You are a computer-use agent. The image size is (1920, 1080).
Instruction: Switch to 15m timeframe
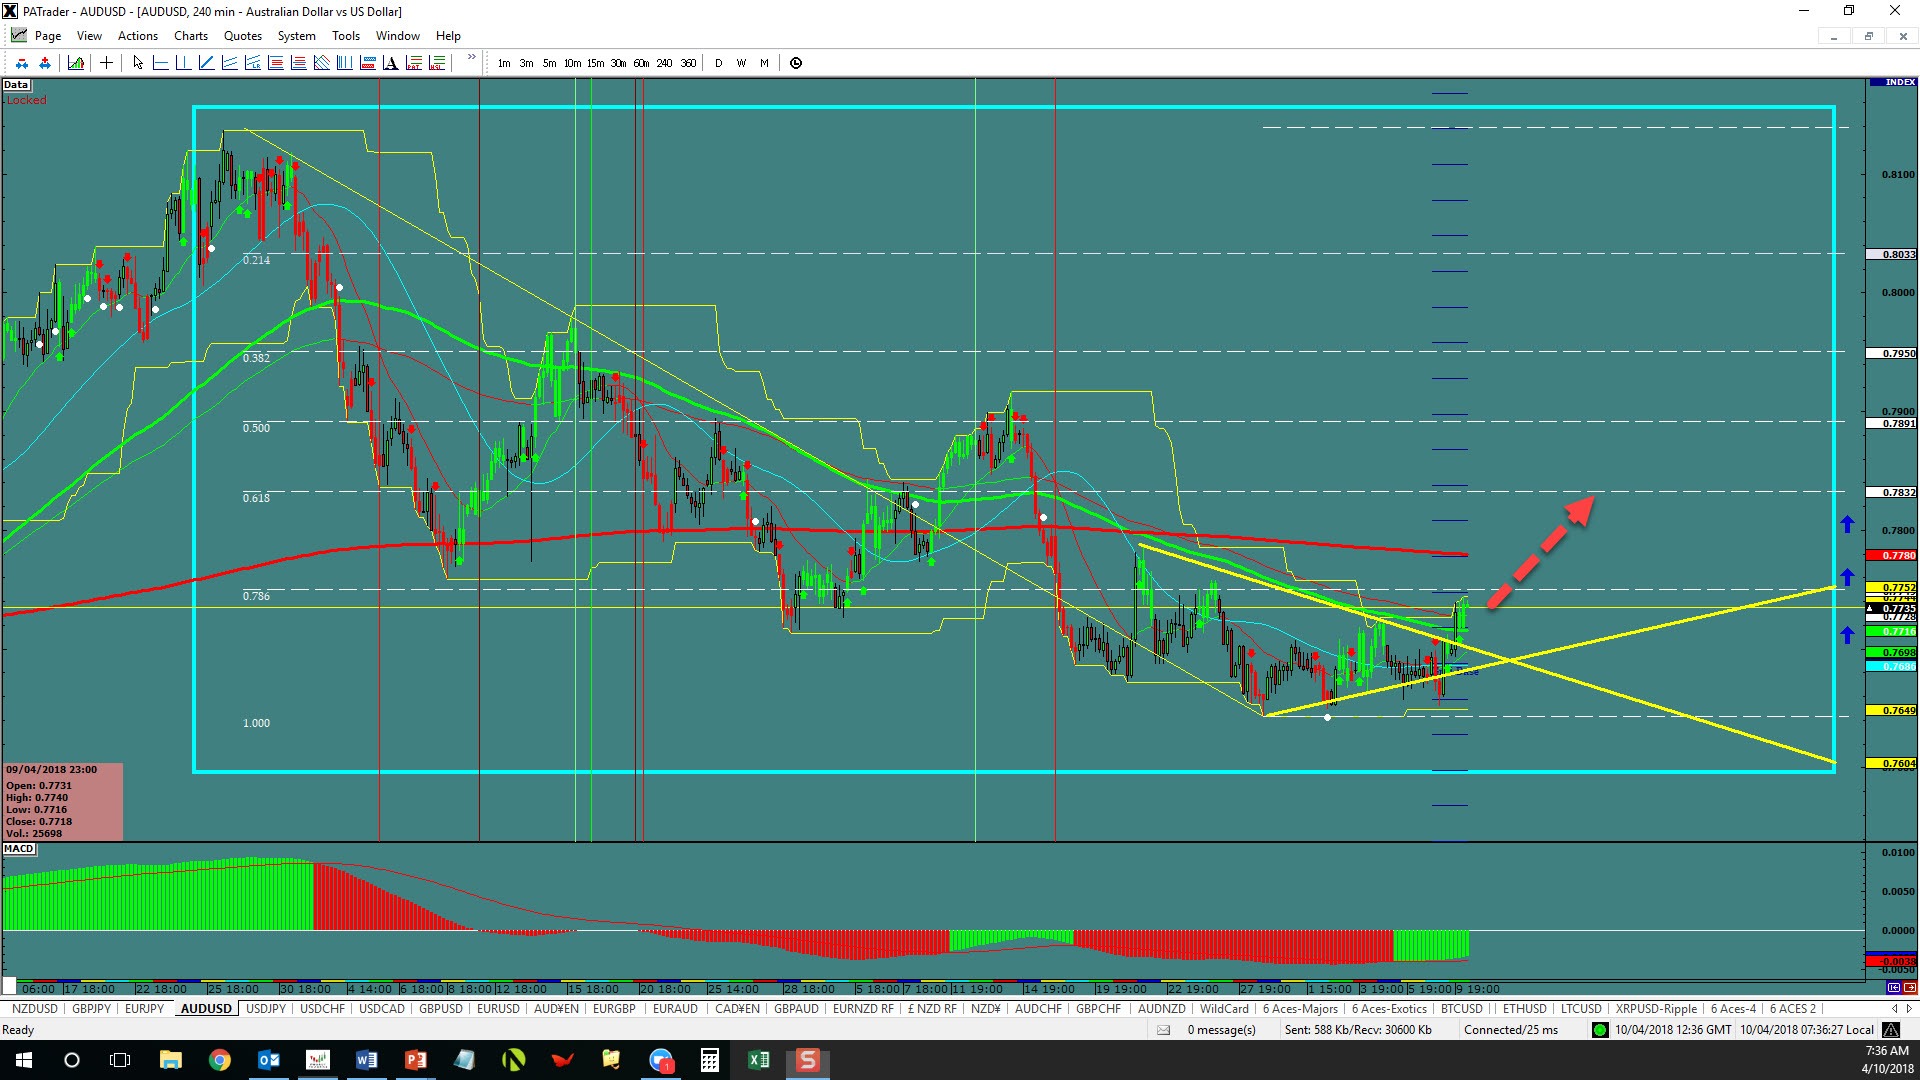[x=595, y=63]
